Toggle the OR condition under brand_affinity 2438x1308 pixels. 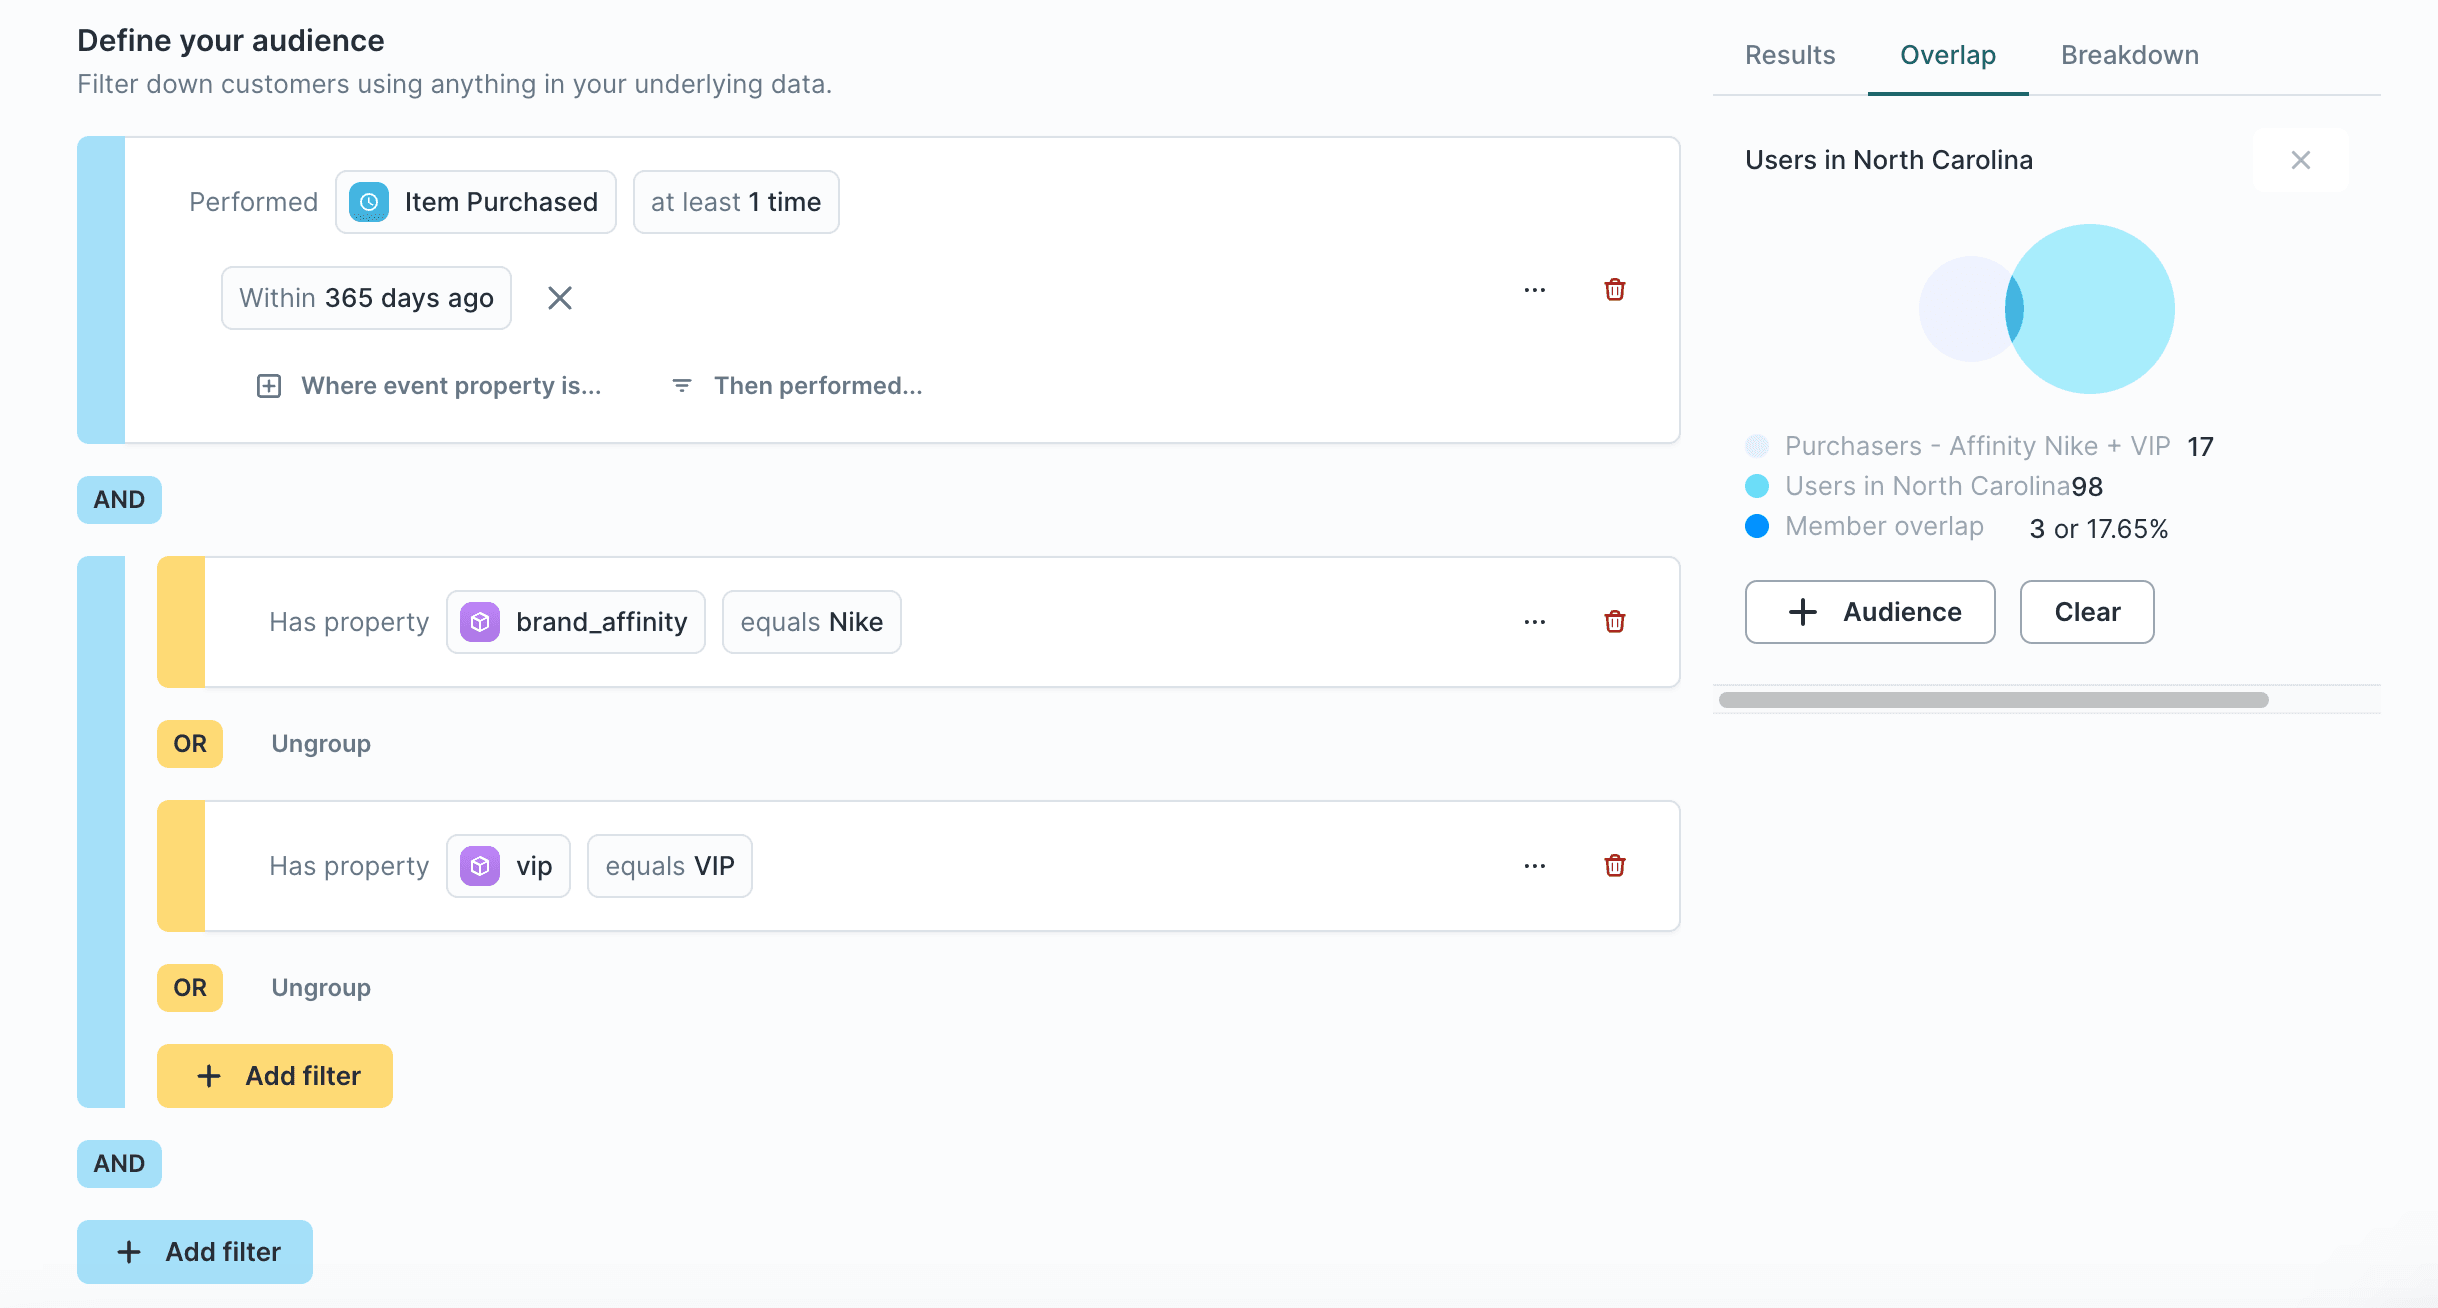pos(190,744)
